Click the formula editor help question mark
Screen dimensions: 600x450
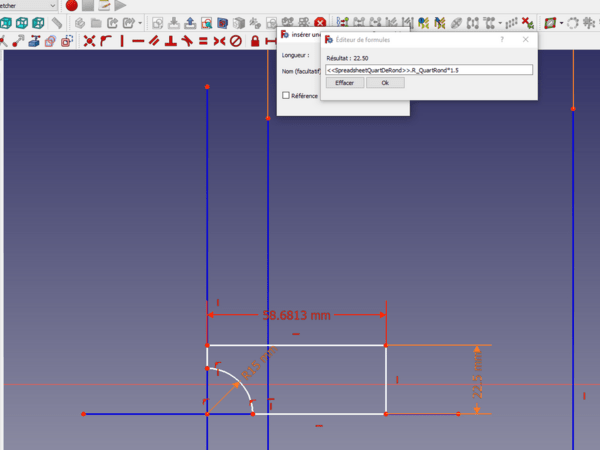(x=501, y=39)
